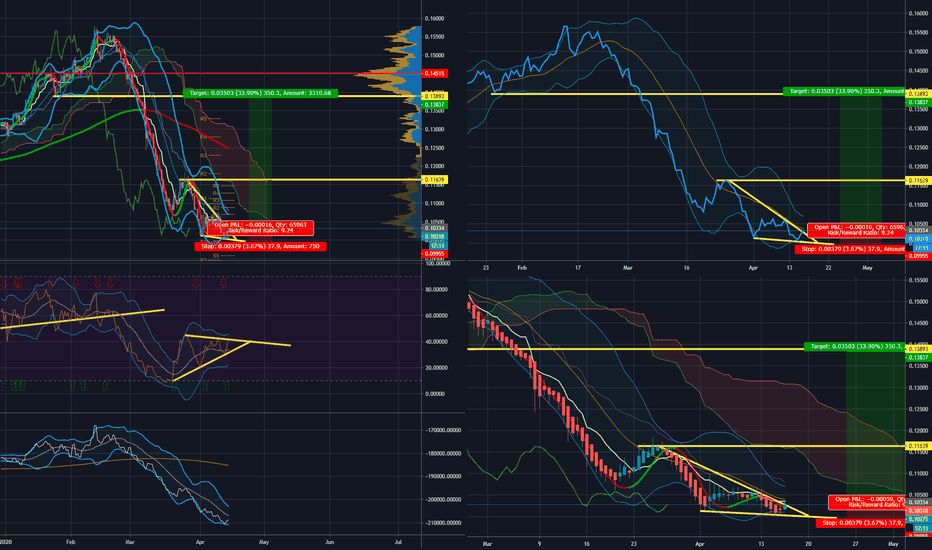The width and height of the screenshot is (932, 550).
Task: Select the yellow 0.11639 price tag in the top-left chart
Action: (x=434, y=180)
